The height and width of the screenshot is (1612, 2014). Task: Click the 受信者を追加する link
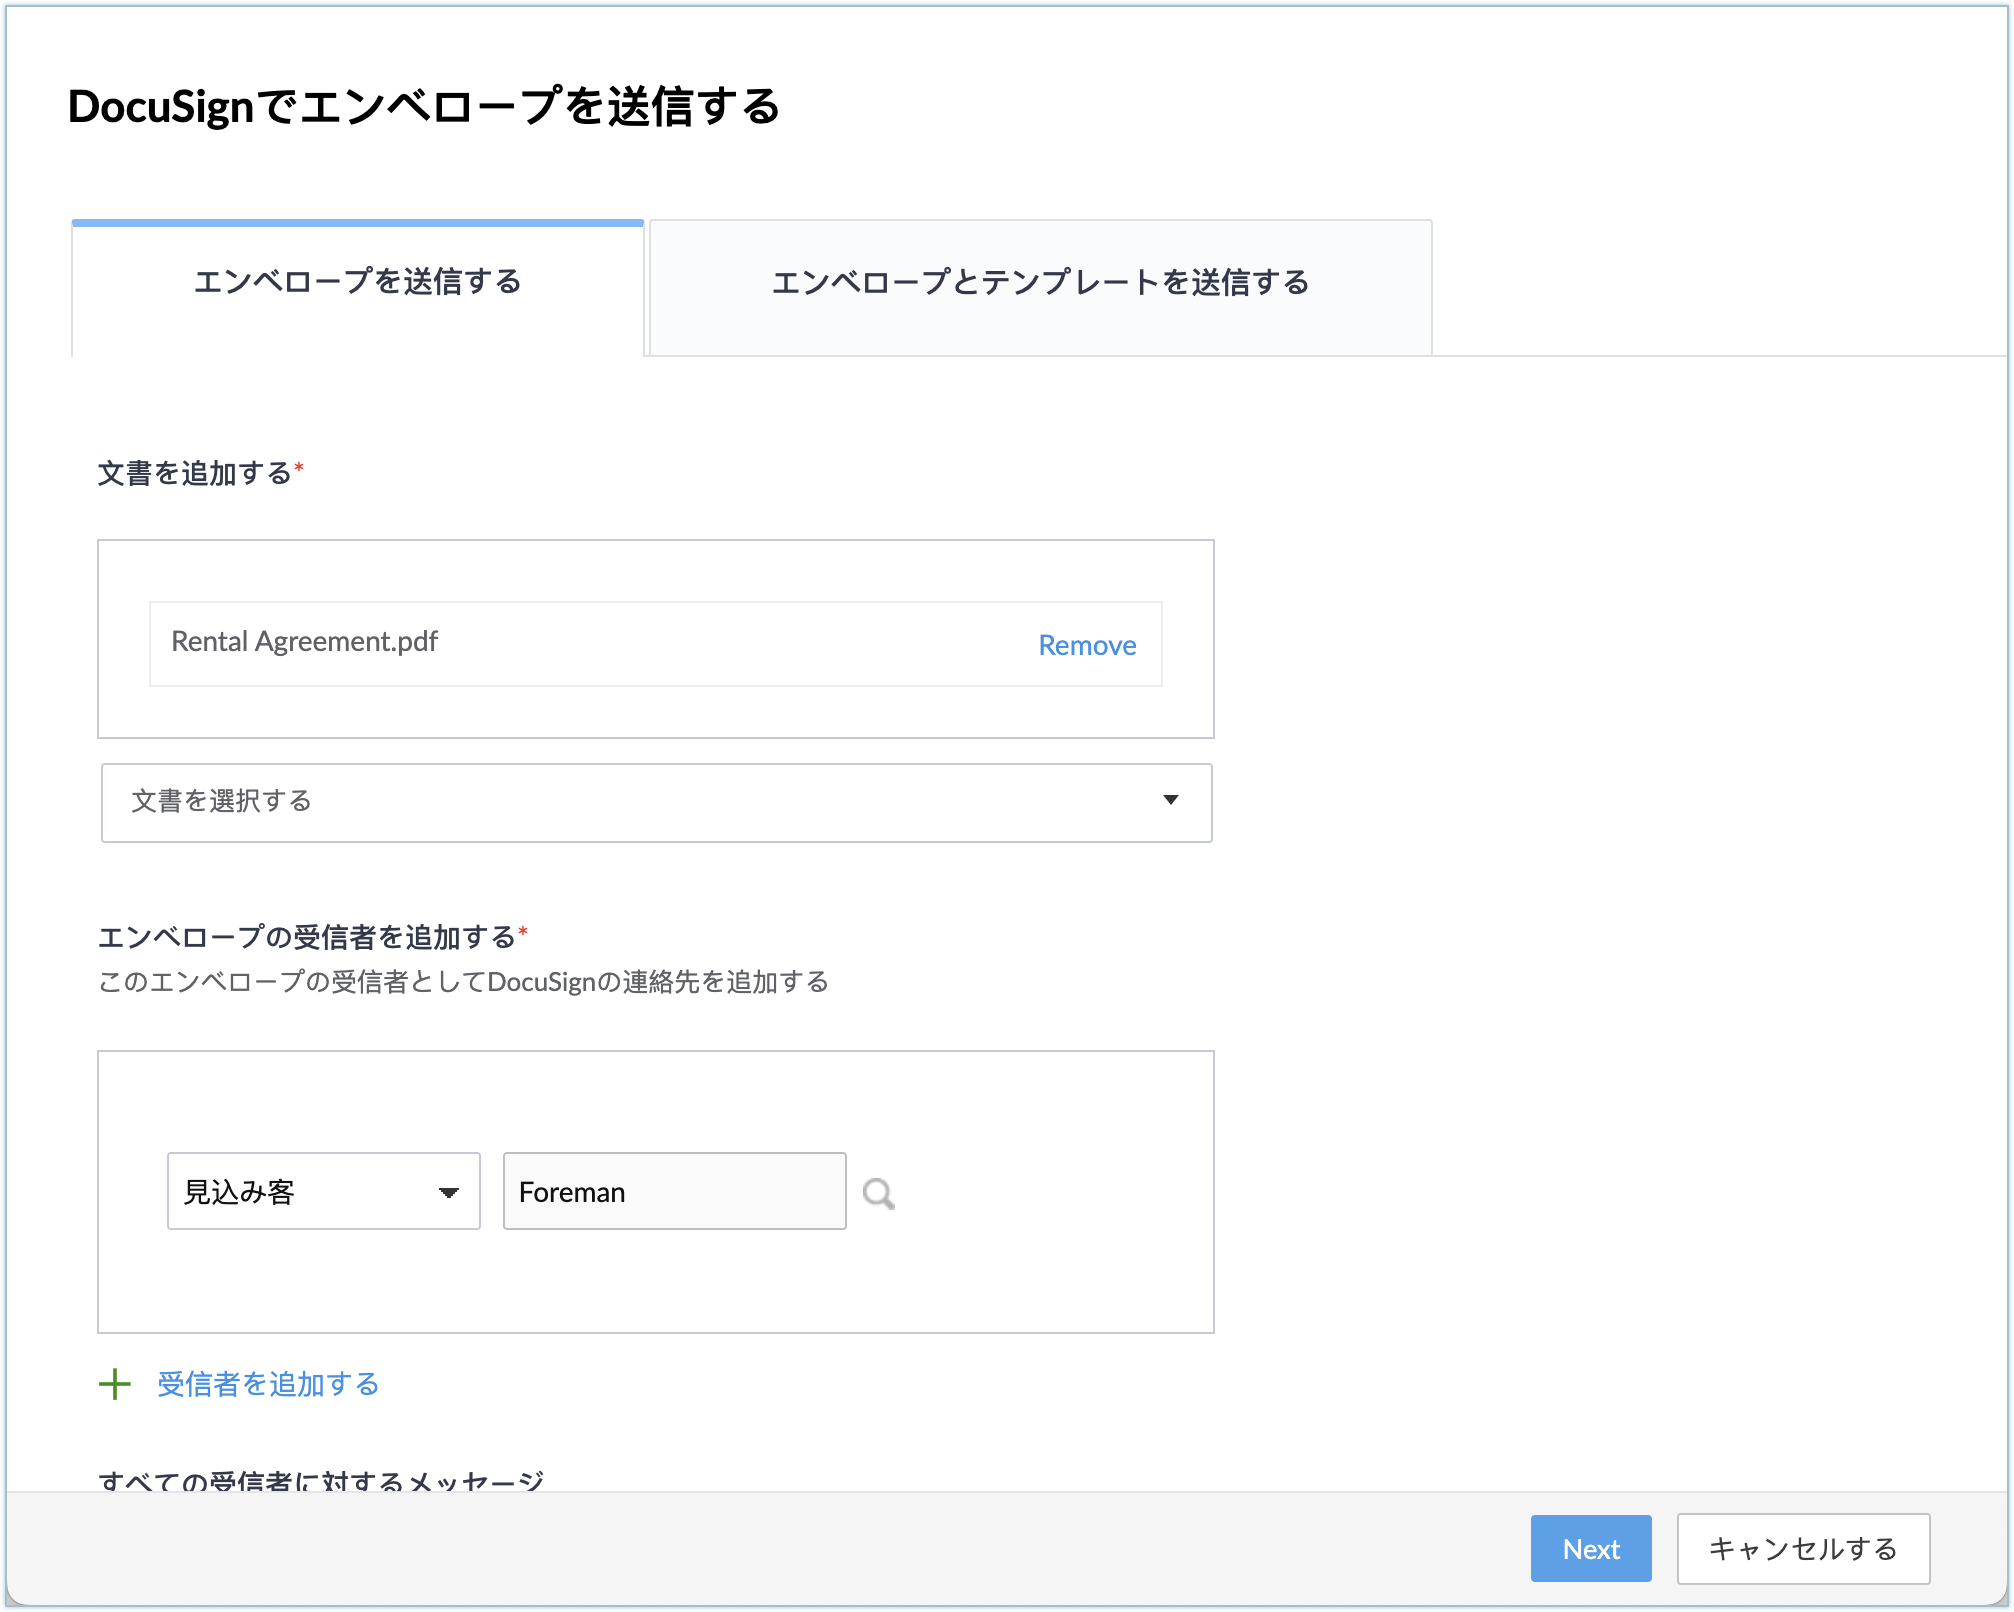point(268,1384)
